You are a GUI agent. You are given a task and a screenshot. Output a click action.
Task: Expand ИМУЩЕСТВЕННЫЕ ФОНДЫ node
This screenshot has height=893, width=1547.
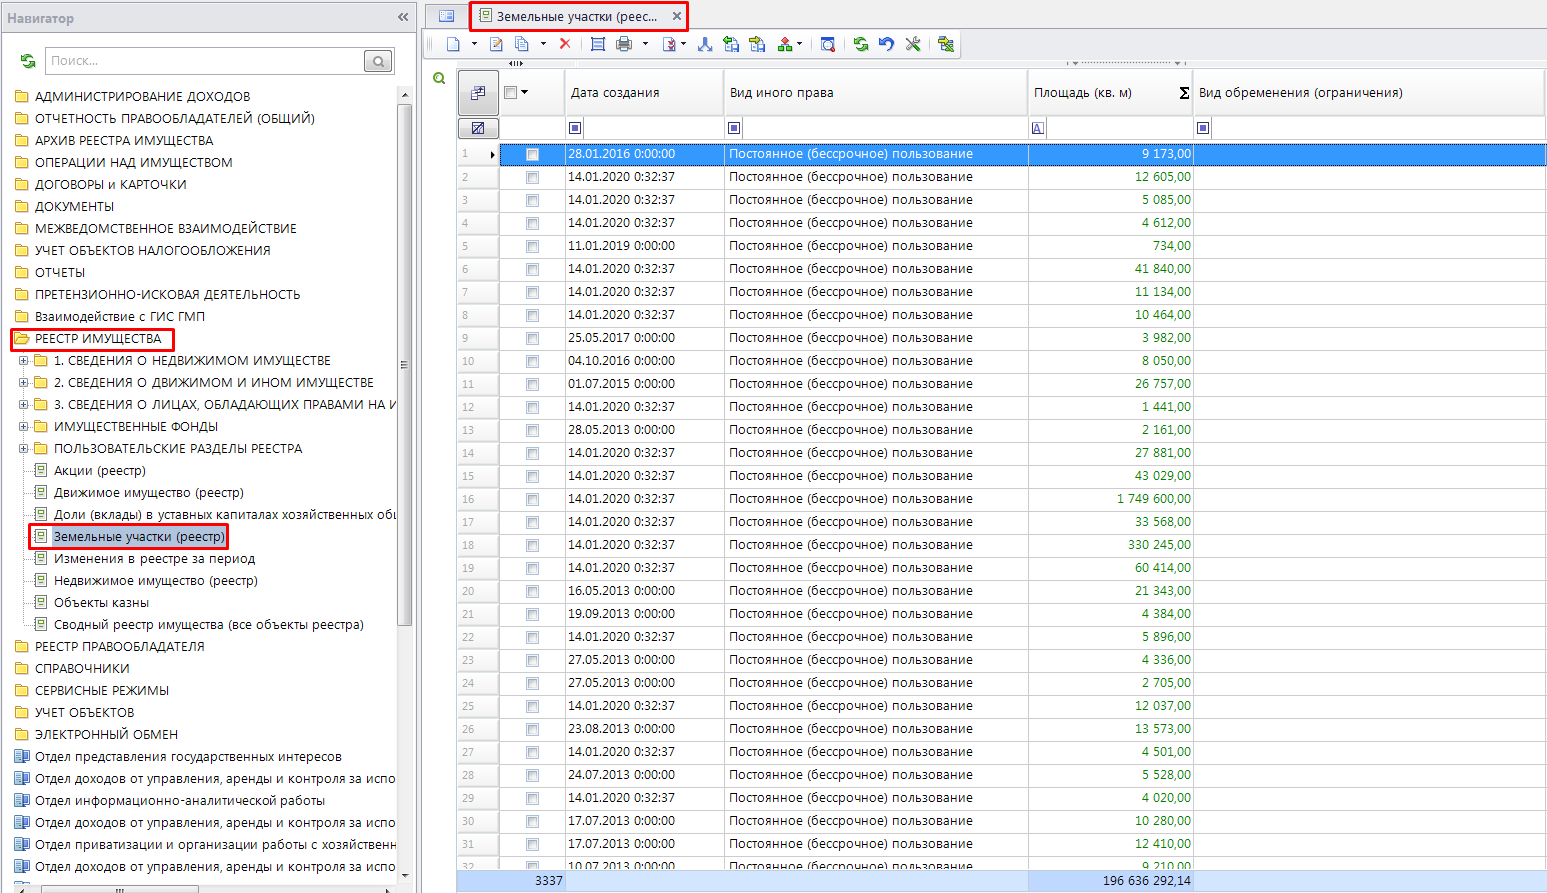tap(23, 426)
